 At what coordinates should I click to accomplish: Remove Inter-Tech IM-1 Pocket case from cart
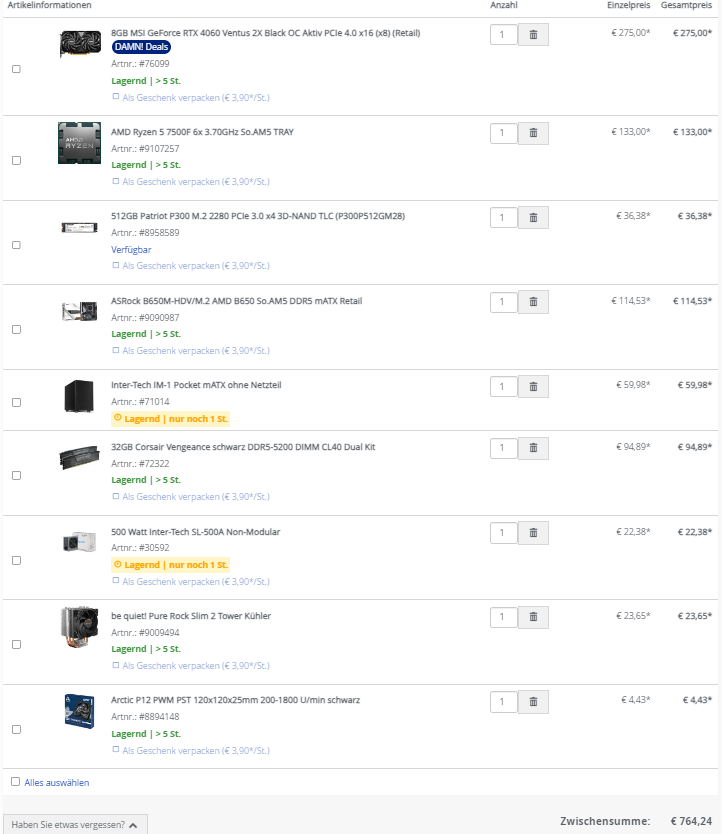point(533,387)
